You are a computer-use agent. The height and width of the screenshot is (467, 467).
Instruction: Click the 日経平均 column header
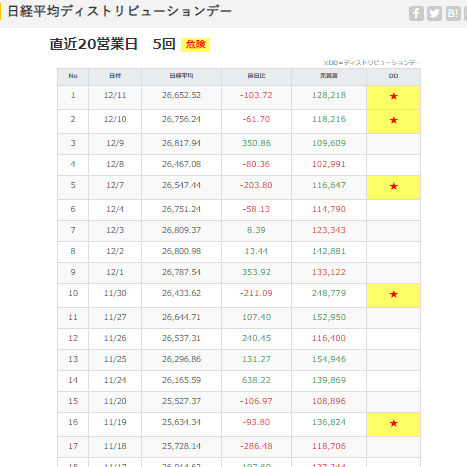[181, 76]
